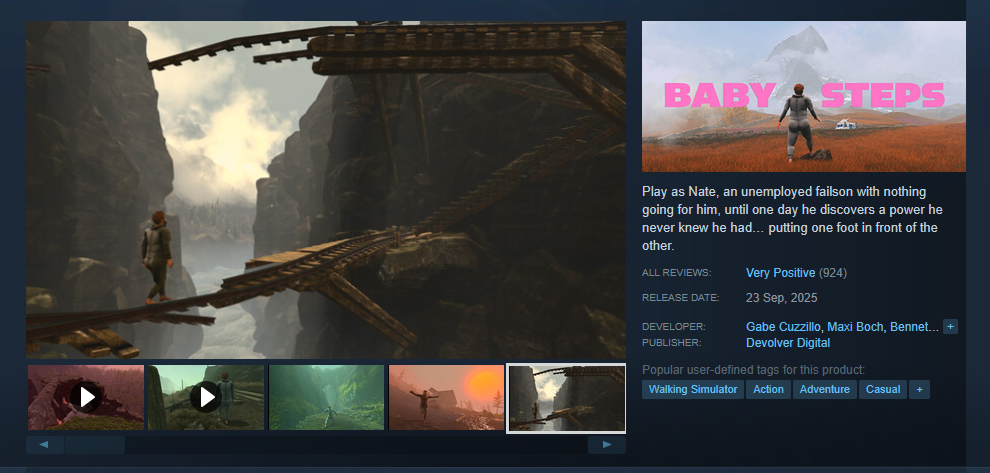Click the '(924)' review count
The width and height of the screenshot is (990, 473).
pos(833,273)
